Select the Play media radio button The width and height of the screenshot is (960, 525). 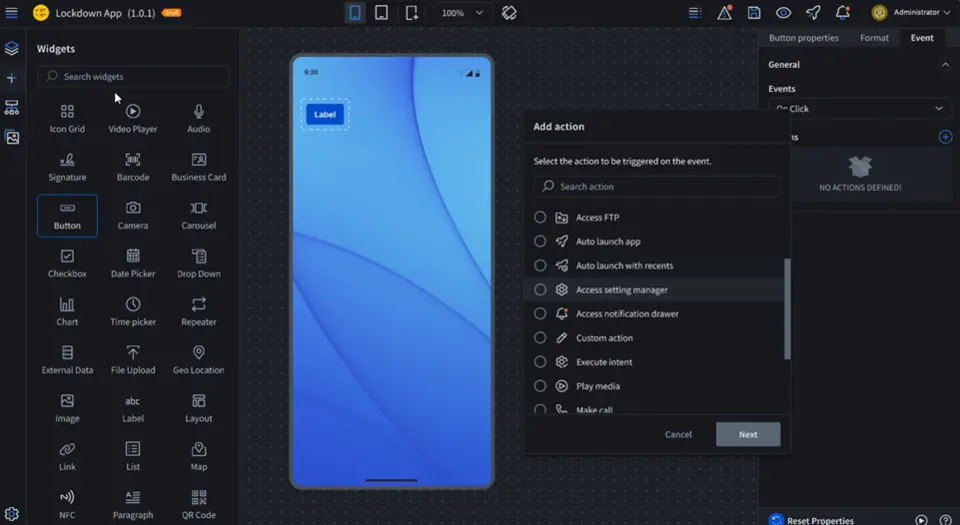[x=540, y=386]
